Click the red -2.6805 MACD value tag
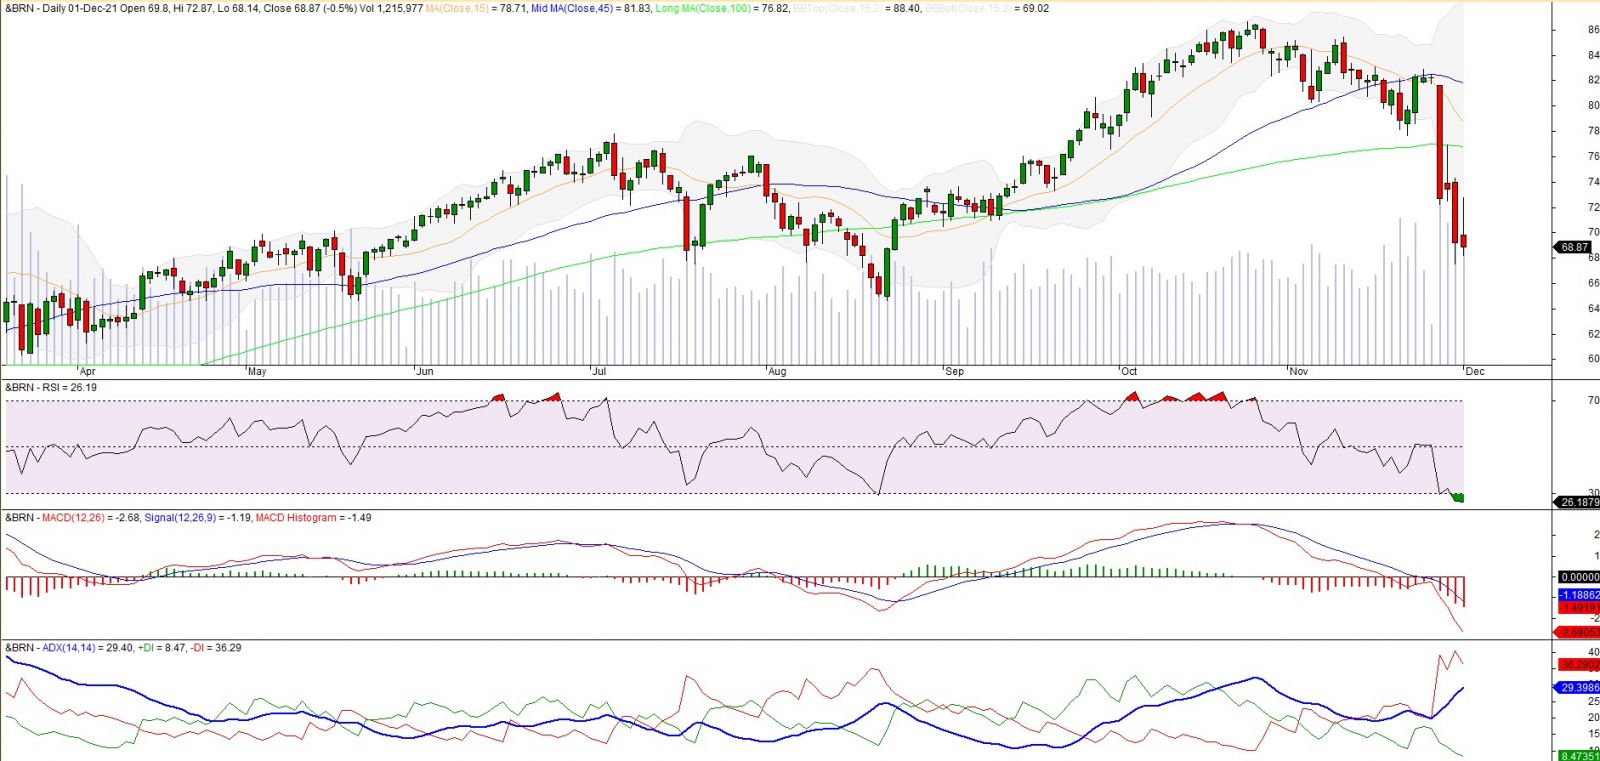Image resolution: width=1600 pixels, height=761 pixels. point(1578,632)
